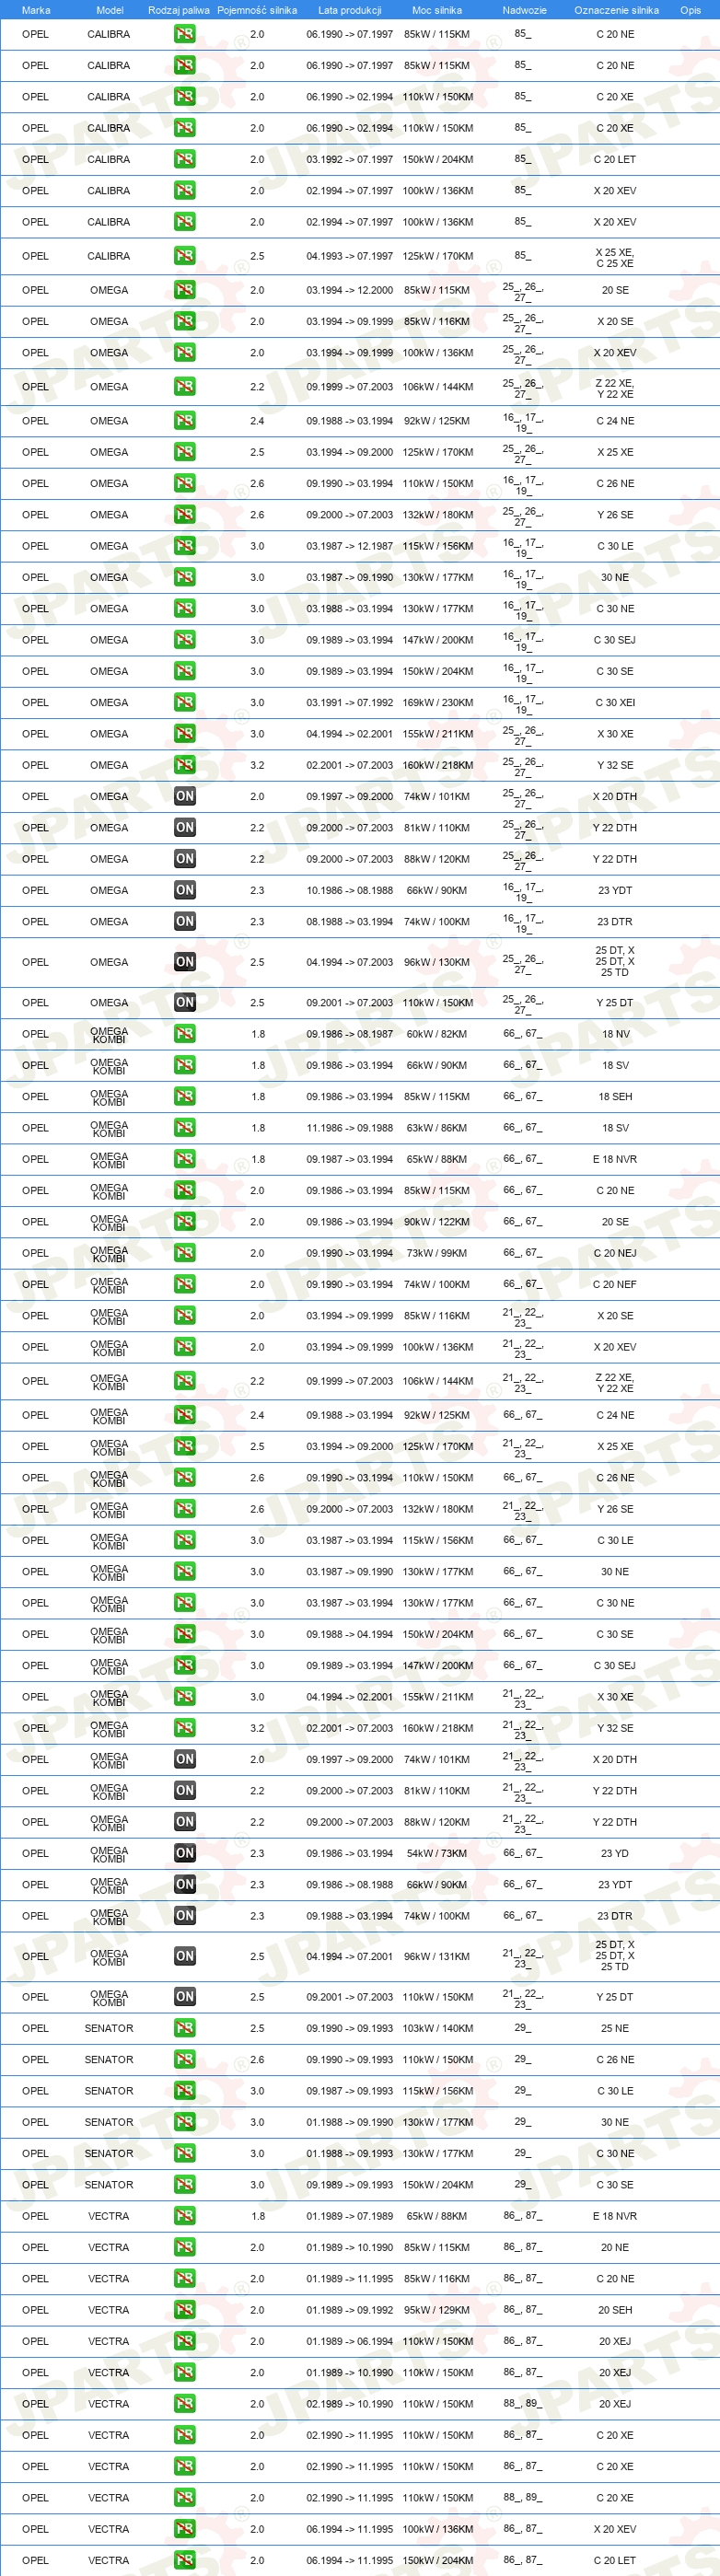The image size is (720, 2576).
Task: Select the '01.1988 -> 09.1990' production years cell
Action: [350, 2122]
